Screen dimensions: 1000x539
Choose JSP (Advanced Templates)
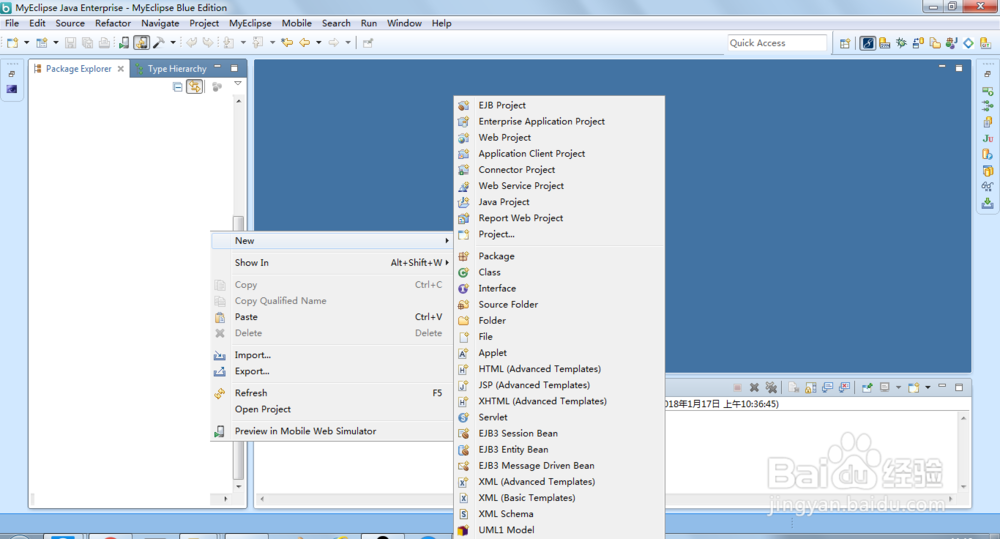point(559,385)
